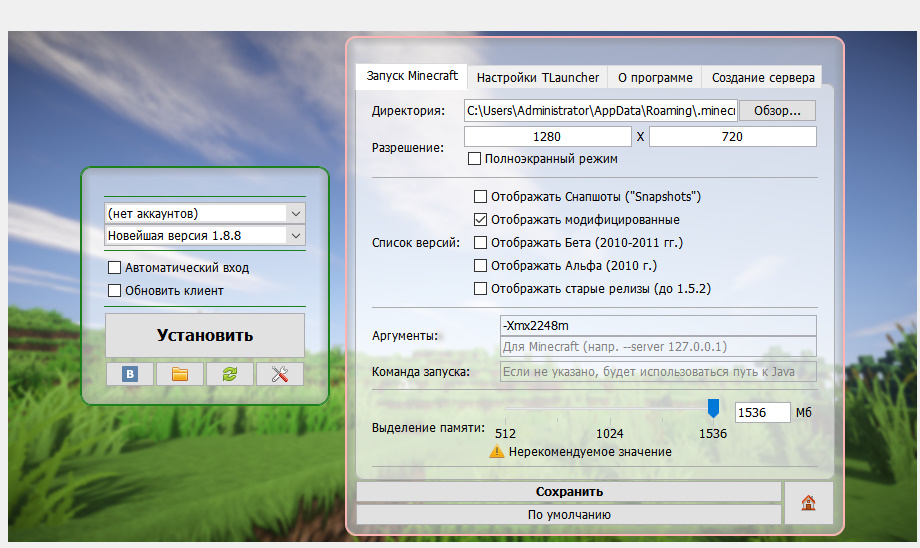The height and width of the screenshot is (548, 920).
Task: Check Отображать Альфа (2010 г.)
Action: (481, 265)
